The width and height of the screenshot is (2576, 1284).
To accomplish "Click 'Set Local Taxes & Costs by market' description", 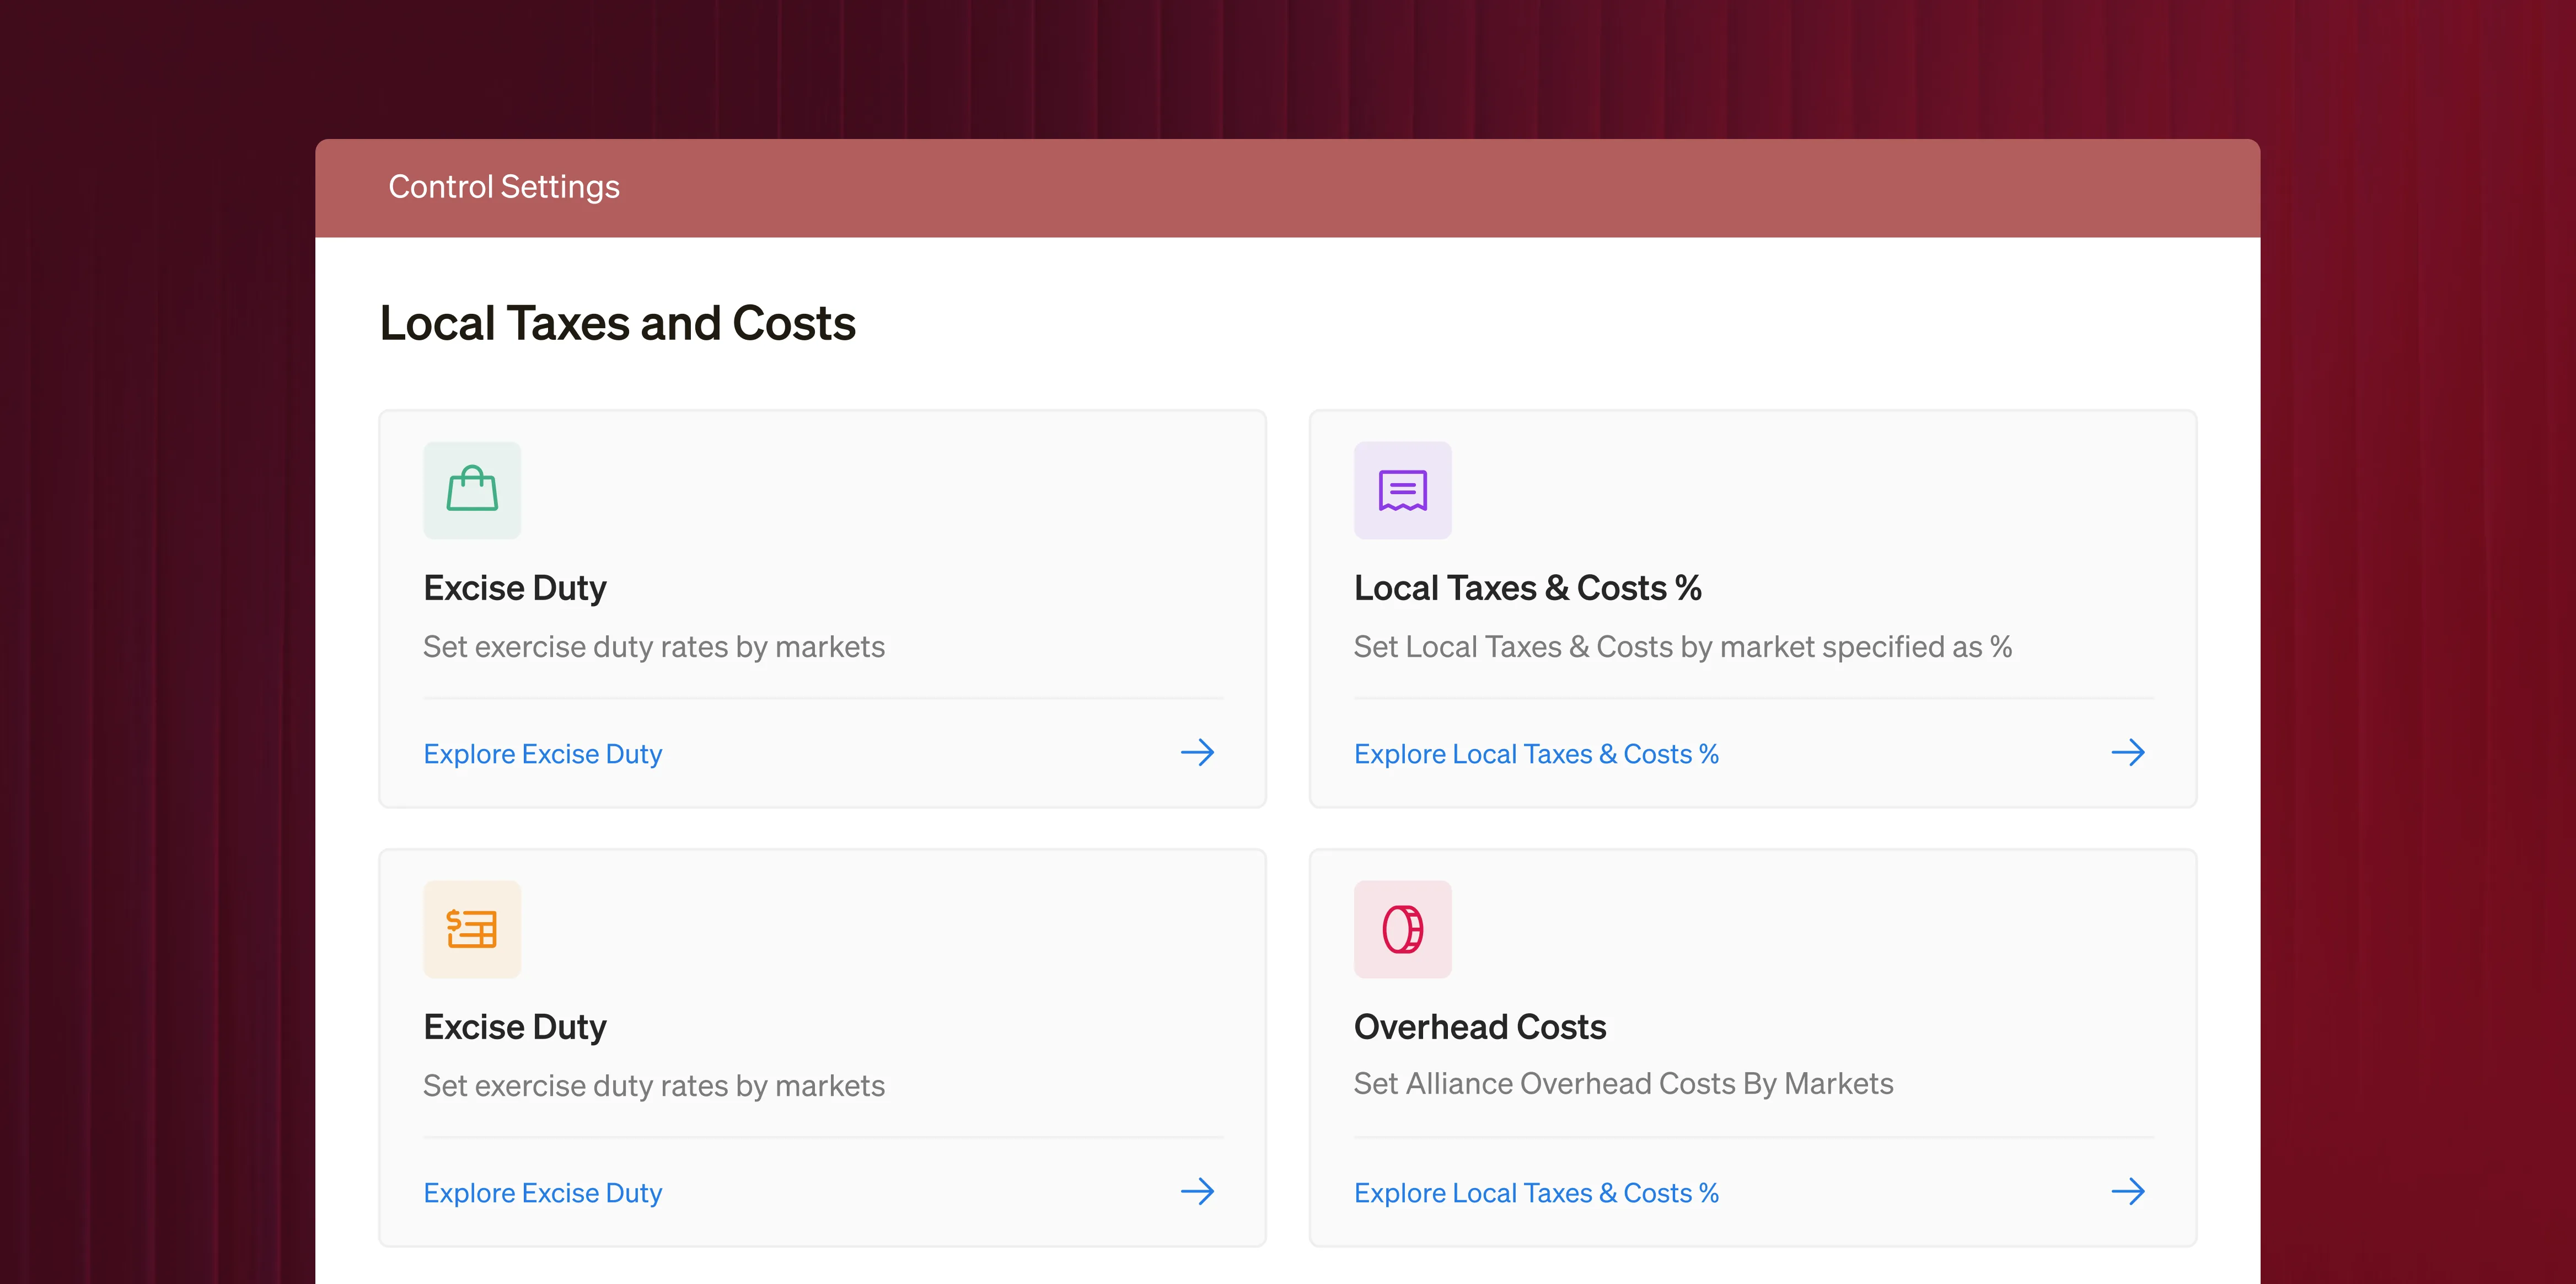I will [x=1682, y=647].
